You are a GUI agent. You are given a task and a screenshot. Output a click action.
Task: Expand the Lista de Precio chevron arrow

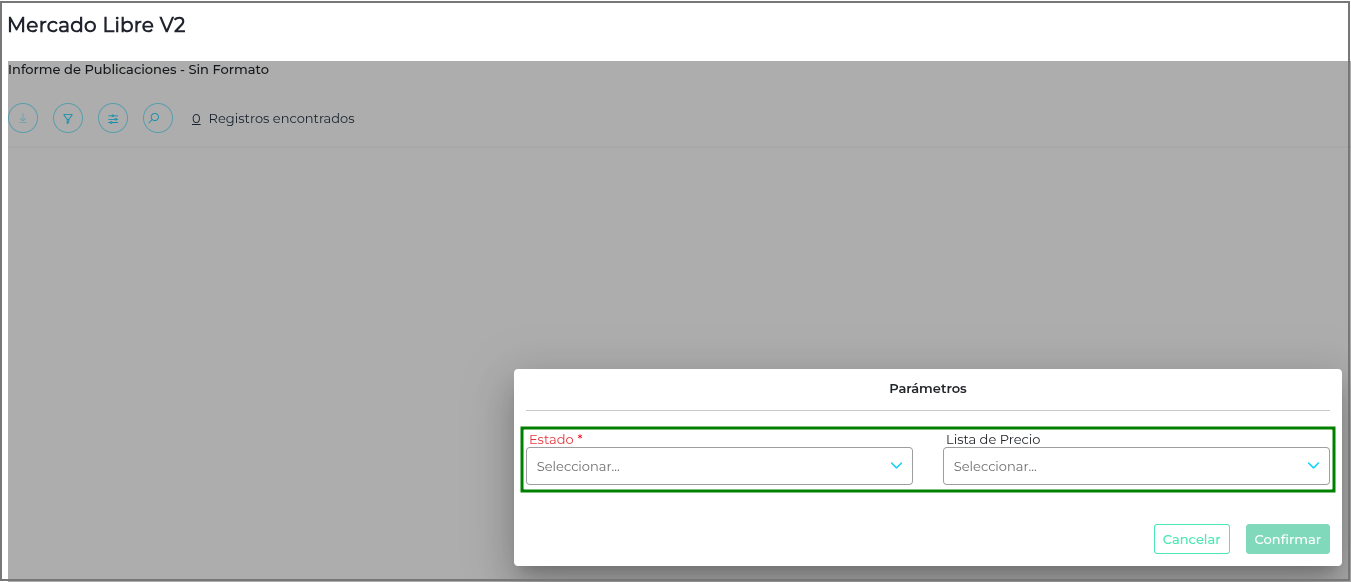pyautogui.click(x=1313, y=466)
